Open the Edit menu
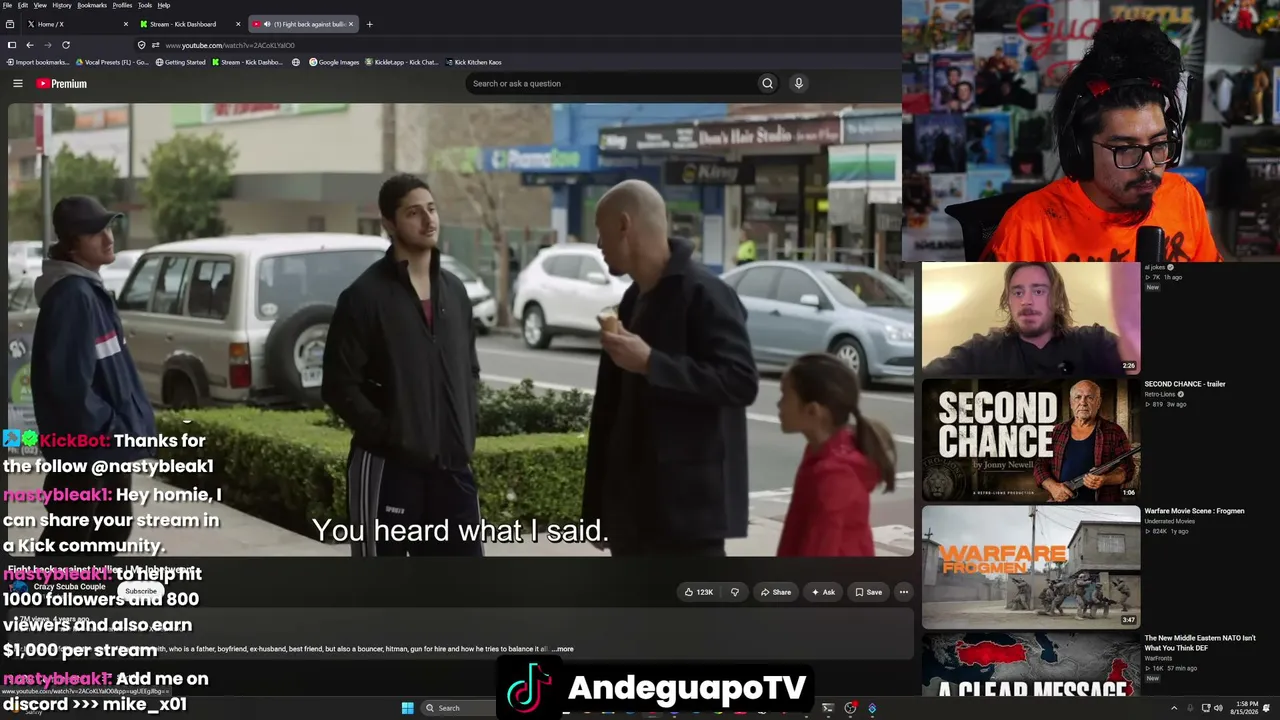 pyautogui.click(x=23, y=5)
